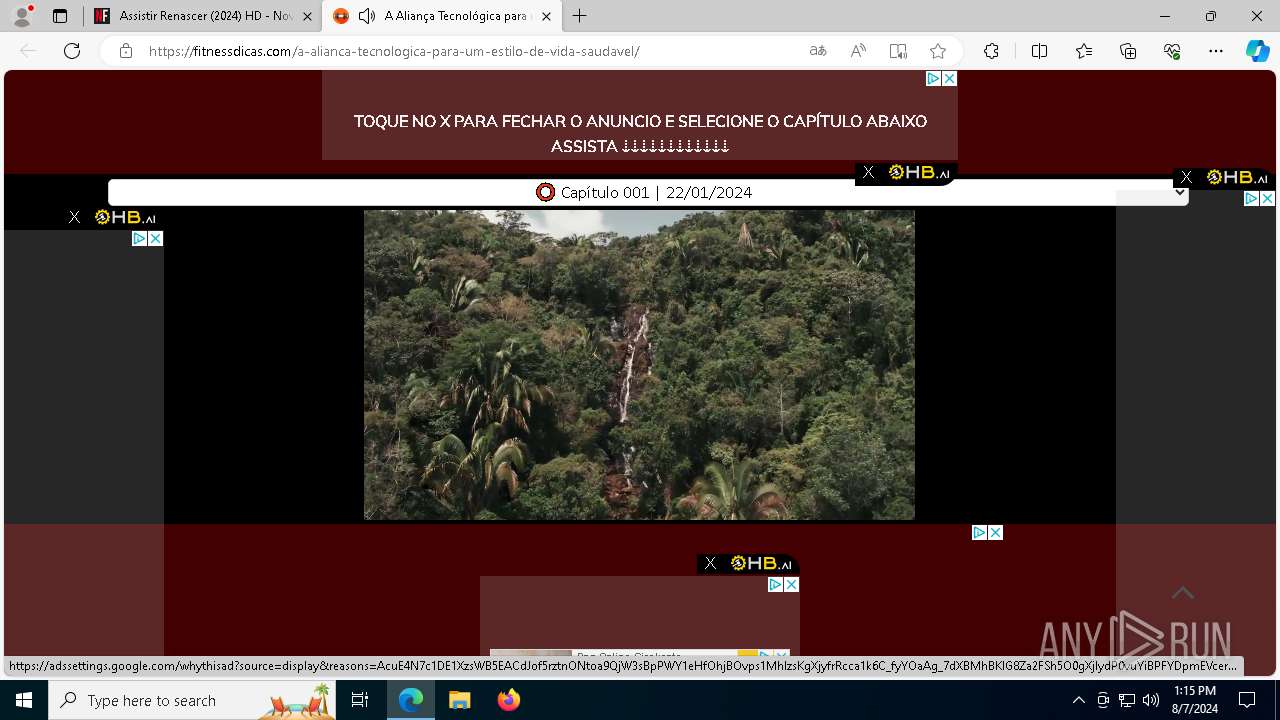
Task: Open AdChoices on the ad below the video
Action: pyautogui.click(x=979, y=532)
